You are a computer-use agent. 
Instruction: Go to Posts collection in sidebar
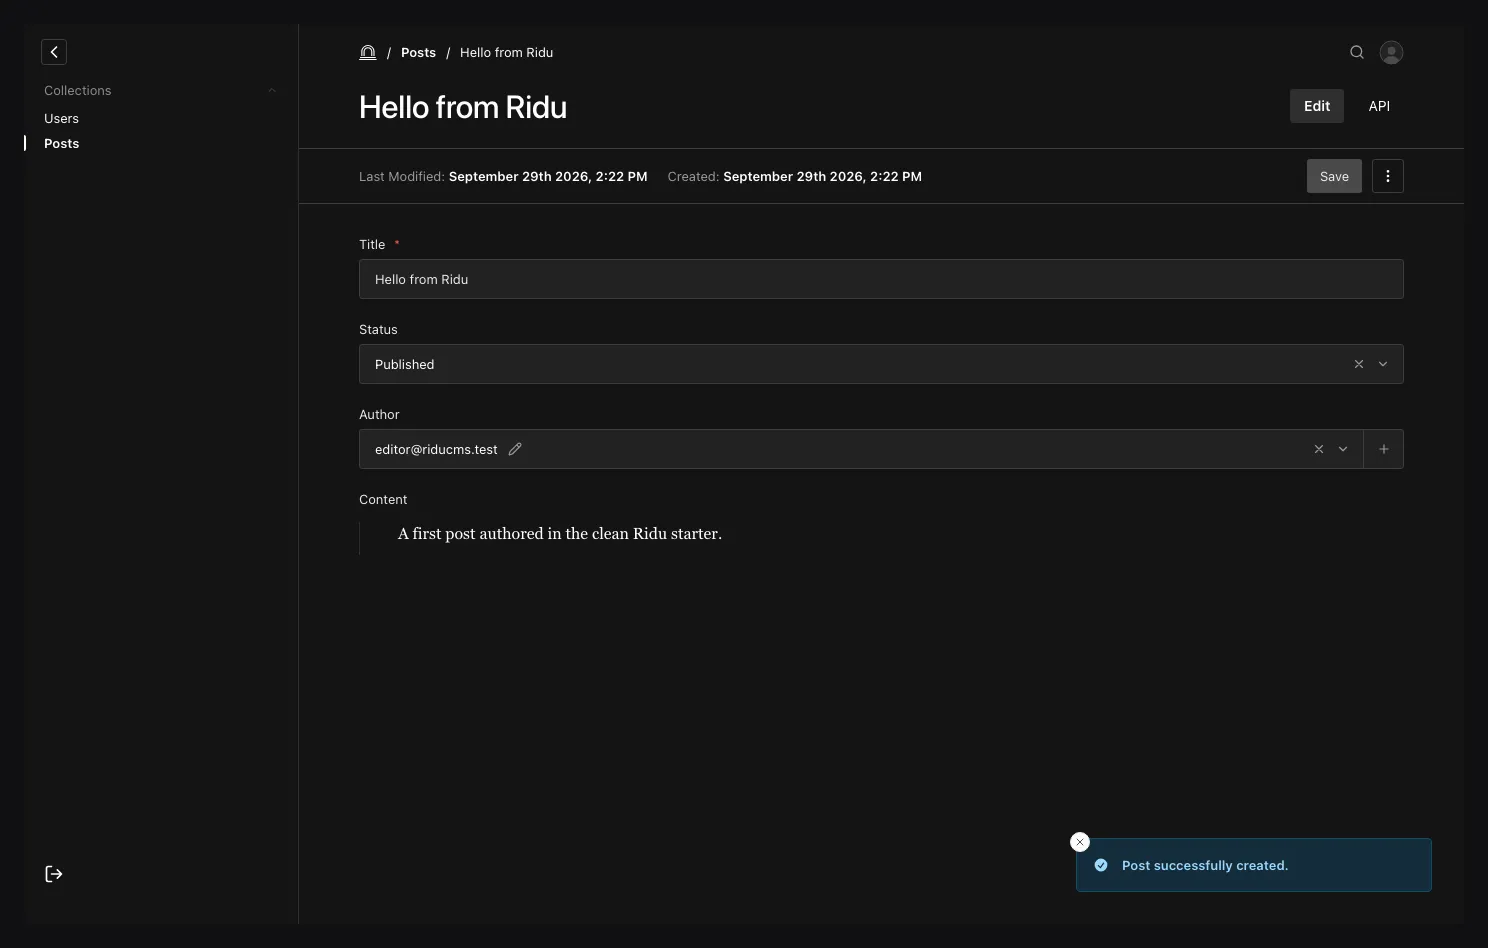coord(61,143)
